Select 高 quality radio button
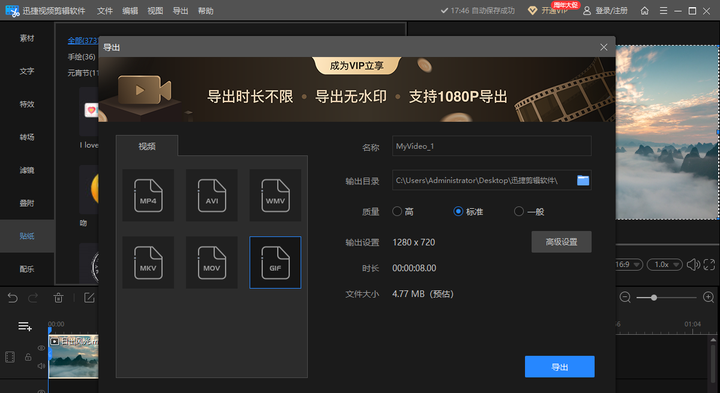This screenshot has height=393, width=720. click(x=397, y=212)
